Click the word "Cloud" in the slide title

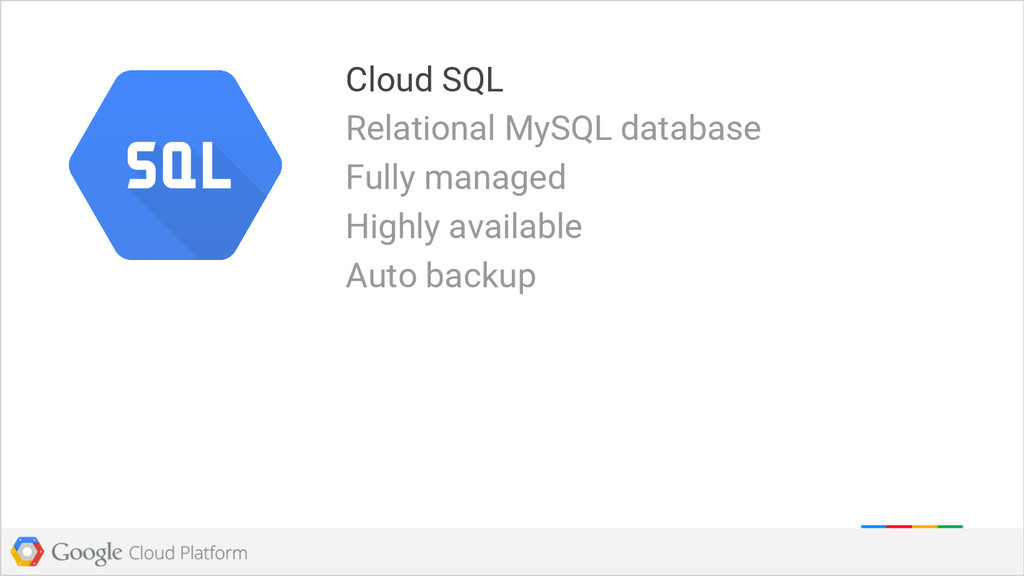pos(387,80)
